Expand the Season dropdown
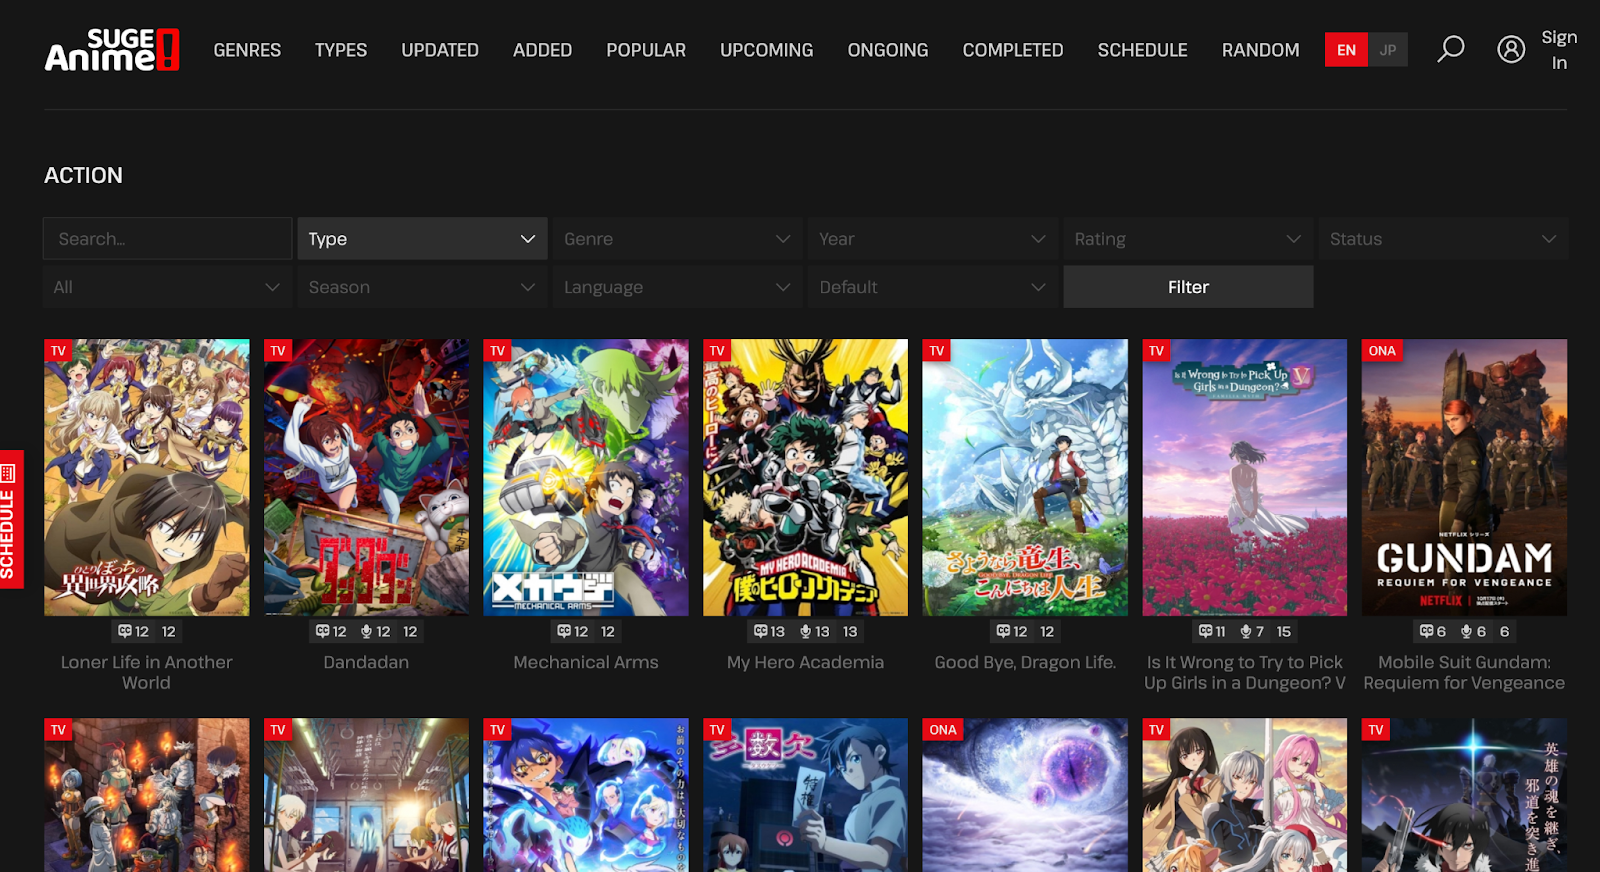 click(422, 287)
